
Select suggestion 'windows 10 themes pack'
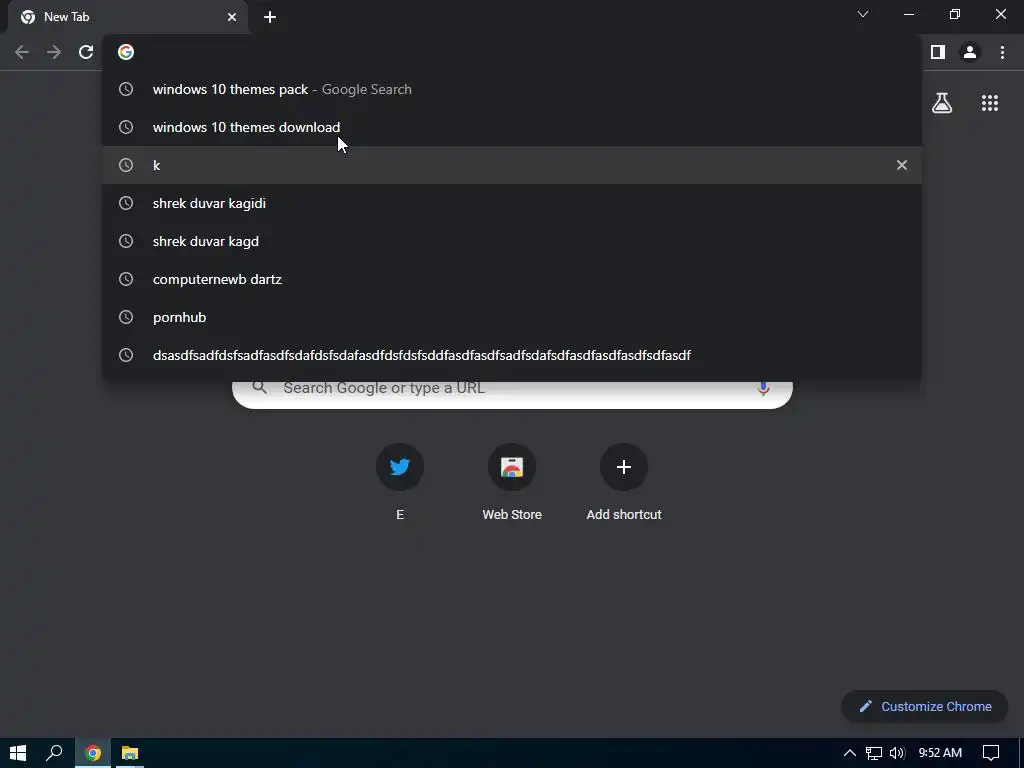click(x=512, y=89)
